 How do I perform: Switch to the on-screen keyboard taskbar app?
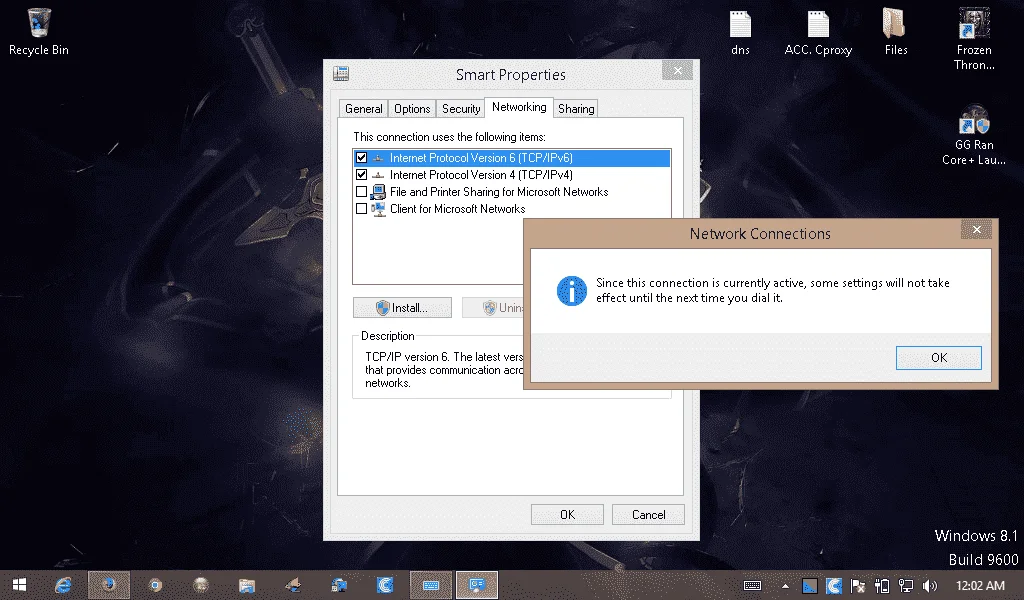click(x=431, y=585)
